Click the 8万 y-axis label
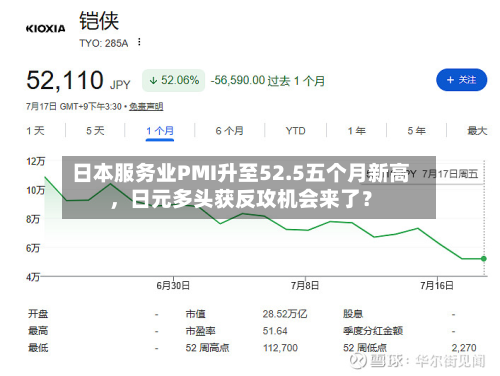 point(33,219)
